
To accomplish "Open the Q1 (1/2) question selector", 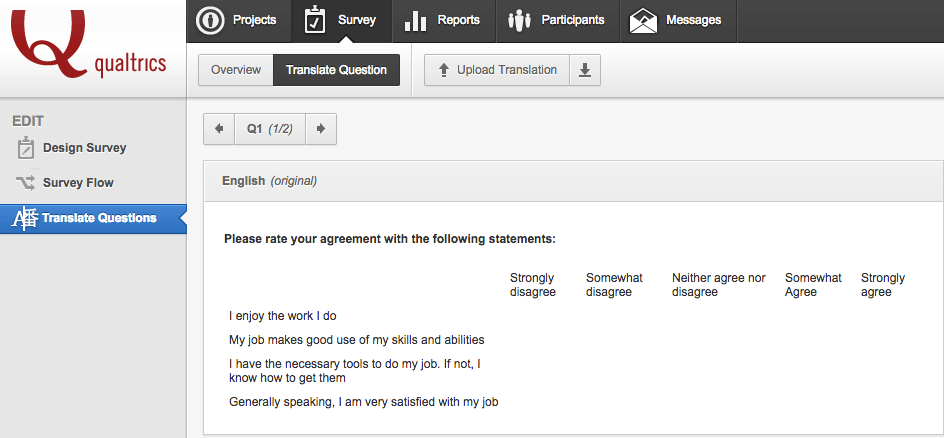I will (270, 129).
